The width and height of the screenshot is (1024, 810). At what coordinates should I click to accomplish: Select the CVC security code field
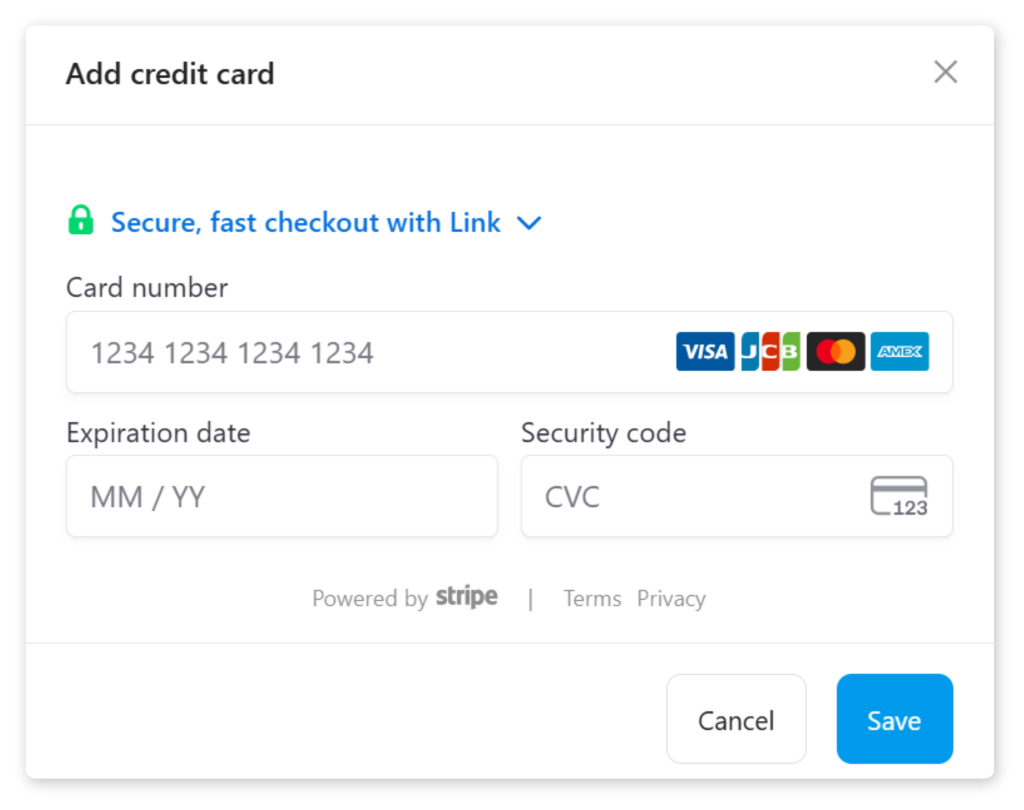click(x=700, y=496)
